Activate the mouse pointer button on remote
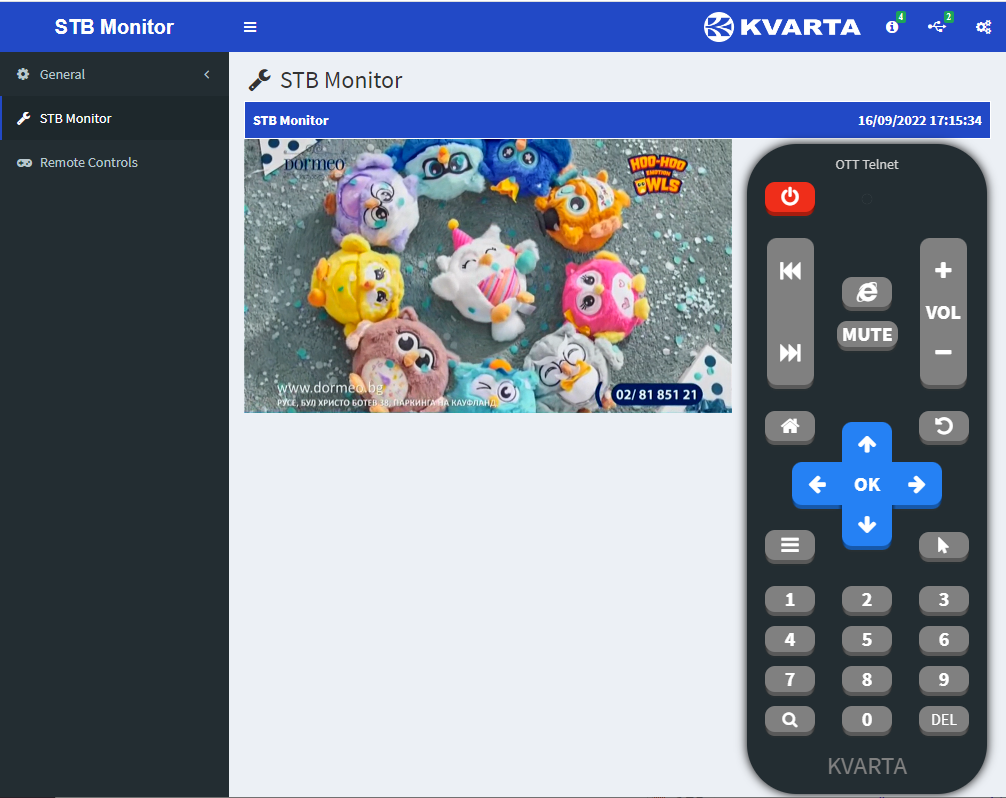This screenshot has height=798, width=1006. point(943,545)
